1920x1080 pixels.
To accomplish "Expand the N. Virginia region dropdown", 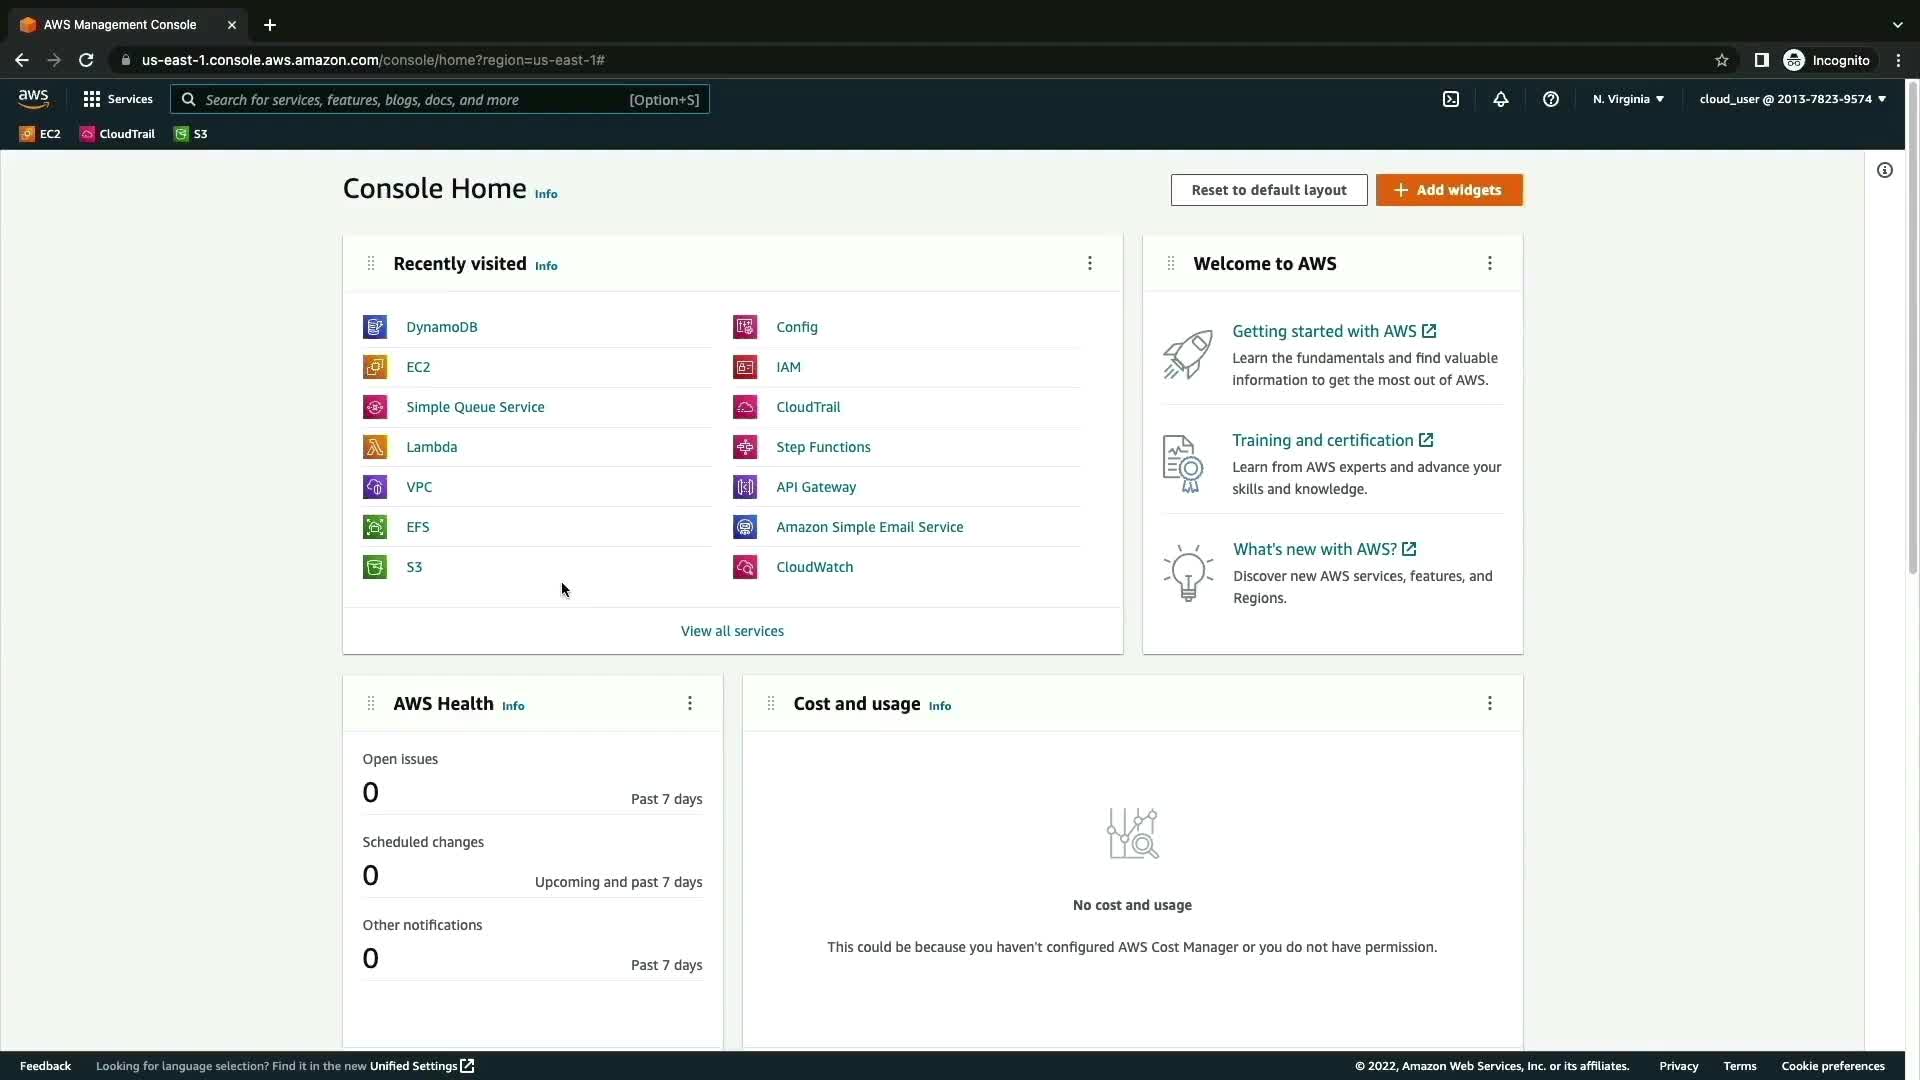I will coord(1628,99).
